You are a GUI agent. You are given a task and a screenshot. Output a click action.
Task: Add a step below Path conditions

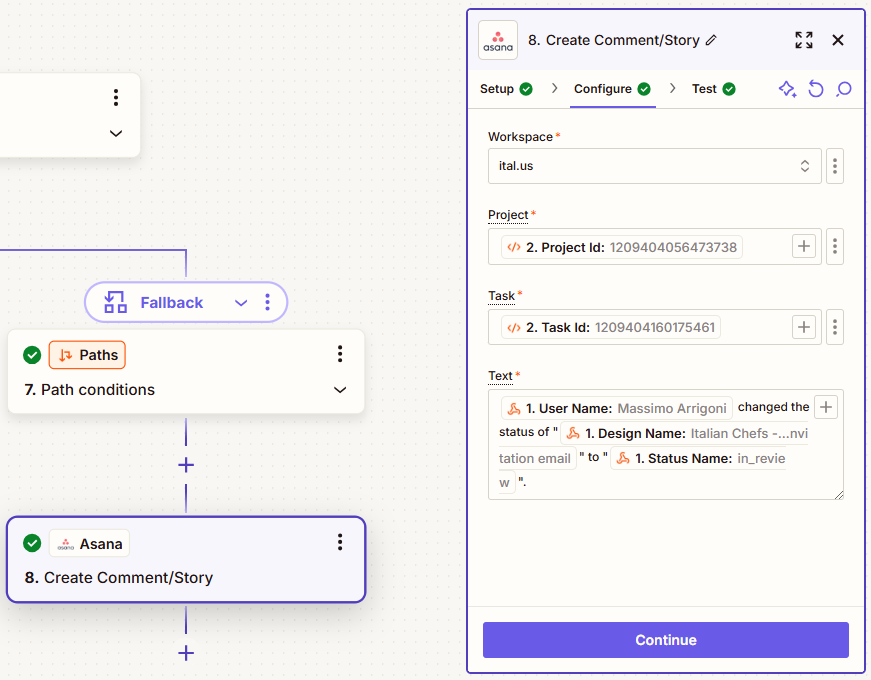click(186, 465)
